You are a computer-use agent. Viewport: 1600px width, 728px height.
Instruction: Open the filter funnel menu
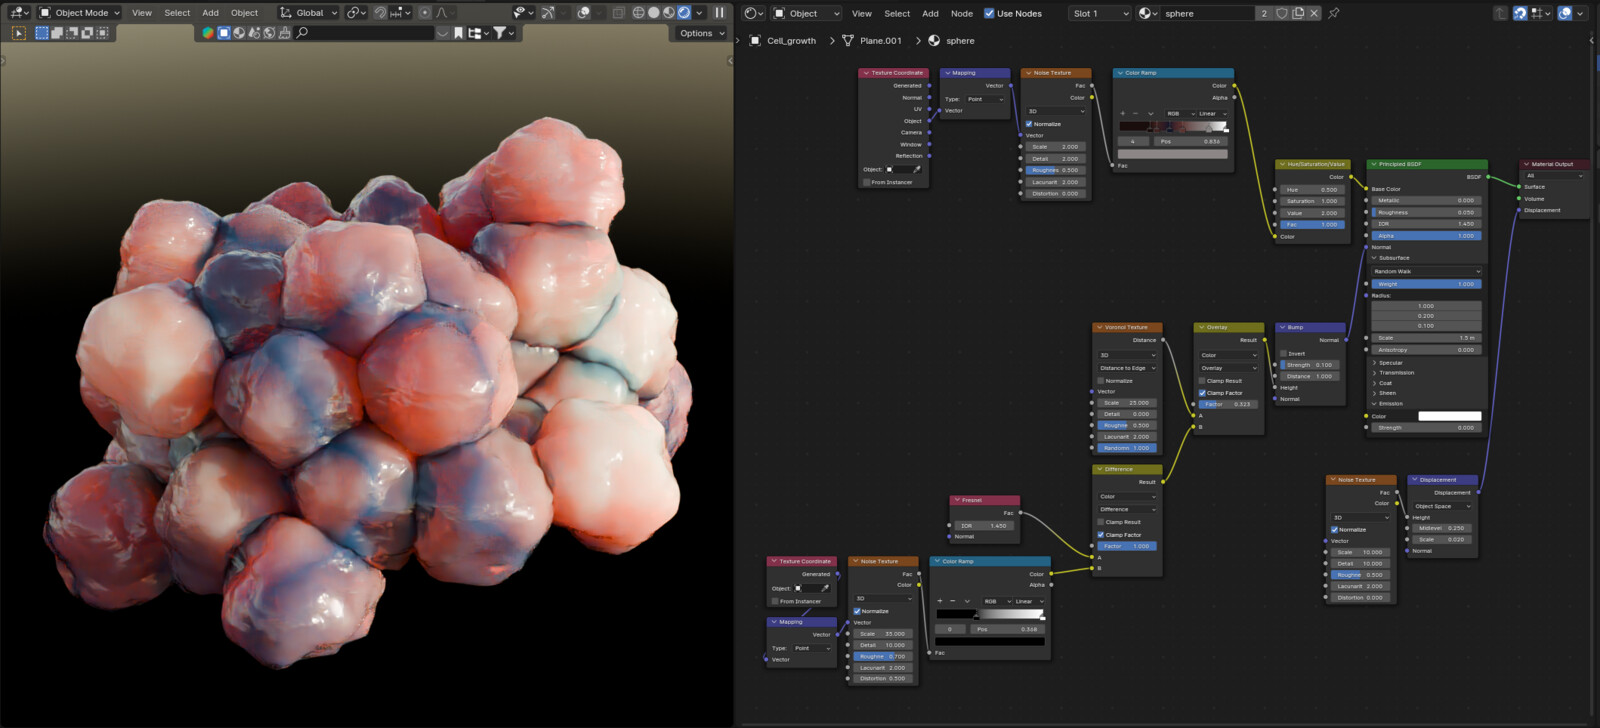503,33
